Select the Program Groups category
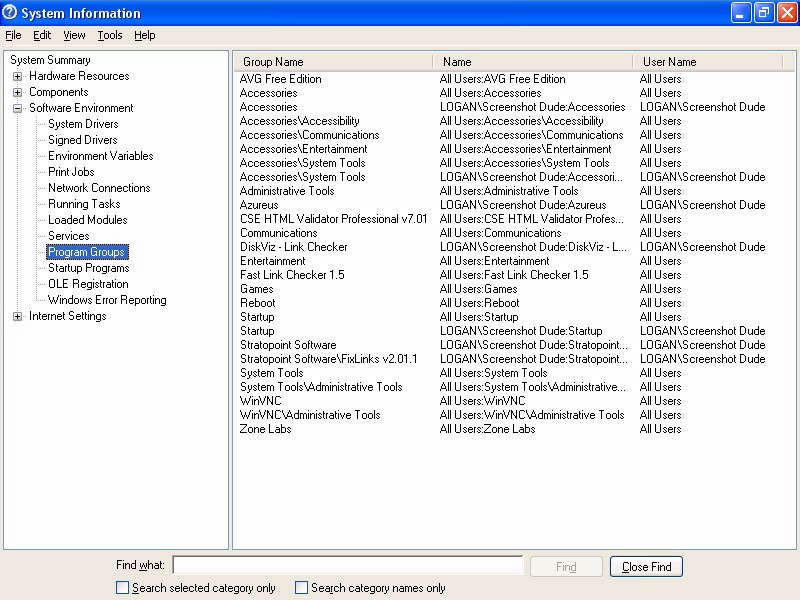 pyautogui.click(x=87, y=252)
